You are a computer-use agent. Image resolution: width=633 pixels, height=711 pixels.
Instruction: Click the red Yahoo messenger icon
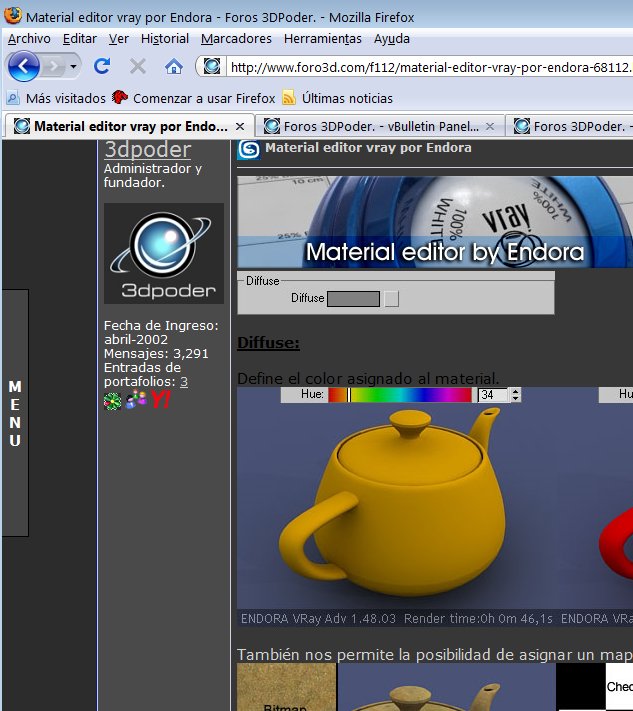[x=160, y=399]
